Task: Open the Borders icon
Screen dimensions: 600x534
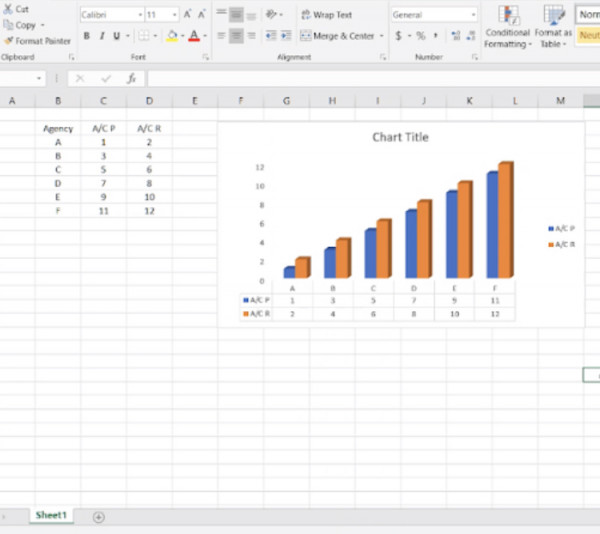Action: click(x=144, y=36)
